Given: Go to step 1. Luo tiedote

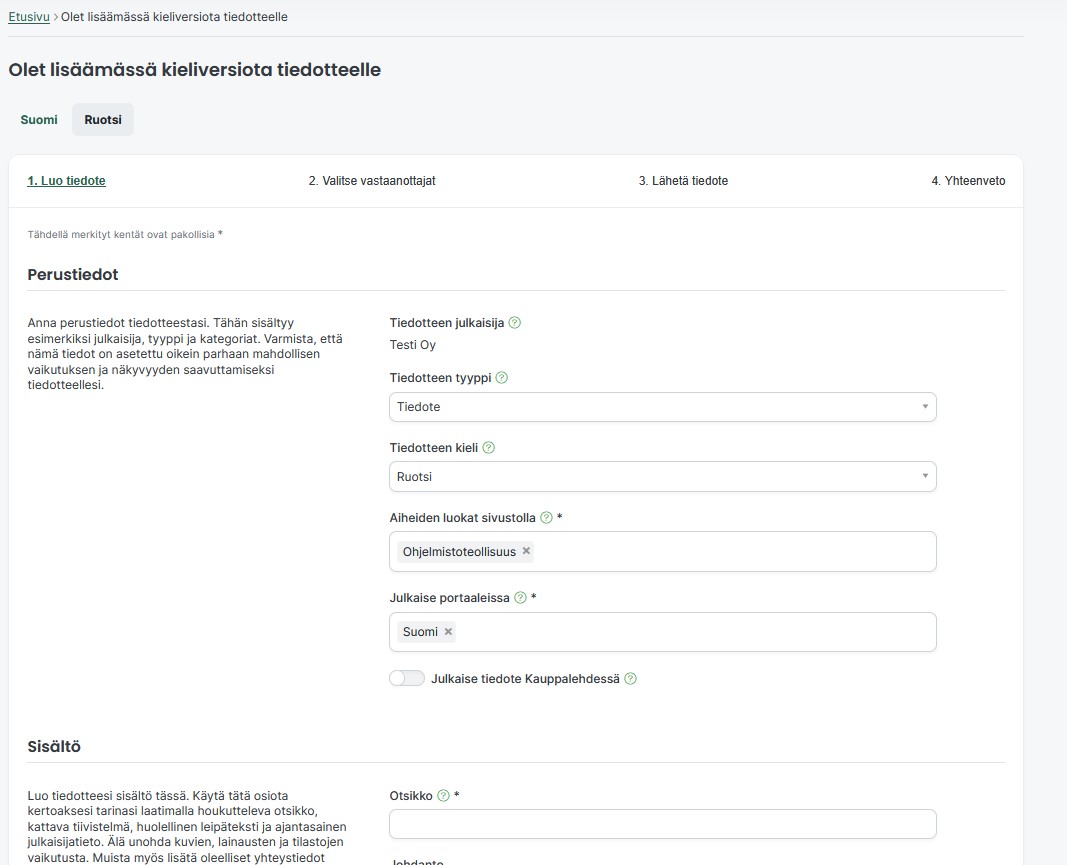Looking at the screenshot, I should [67, 181].
